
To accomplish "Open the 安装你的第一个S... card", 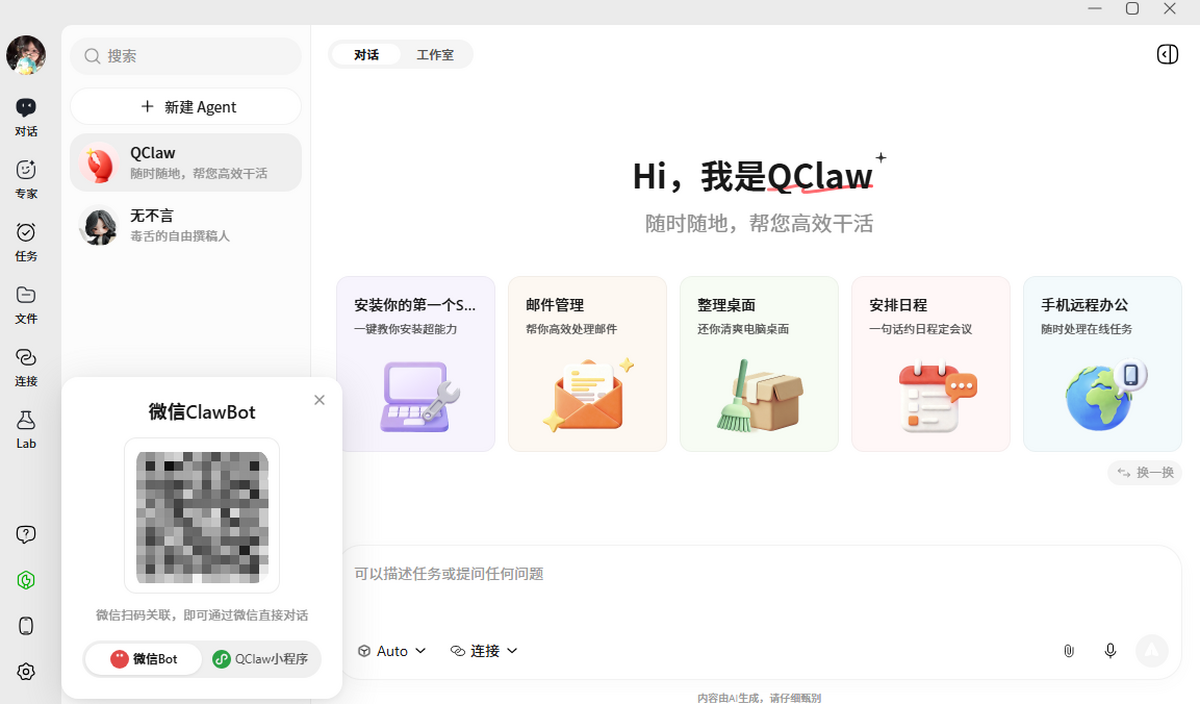I will 416,364.
